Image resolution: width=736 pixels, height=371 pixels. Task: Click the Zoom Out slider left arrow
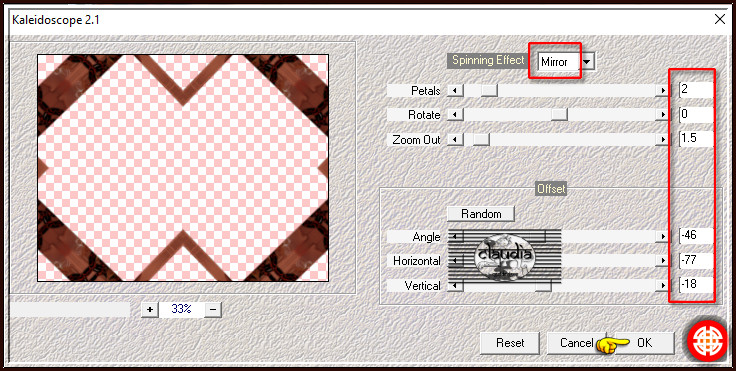[x=455, y=139]
